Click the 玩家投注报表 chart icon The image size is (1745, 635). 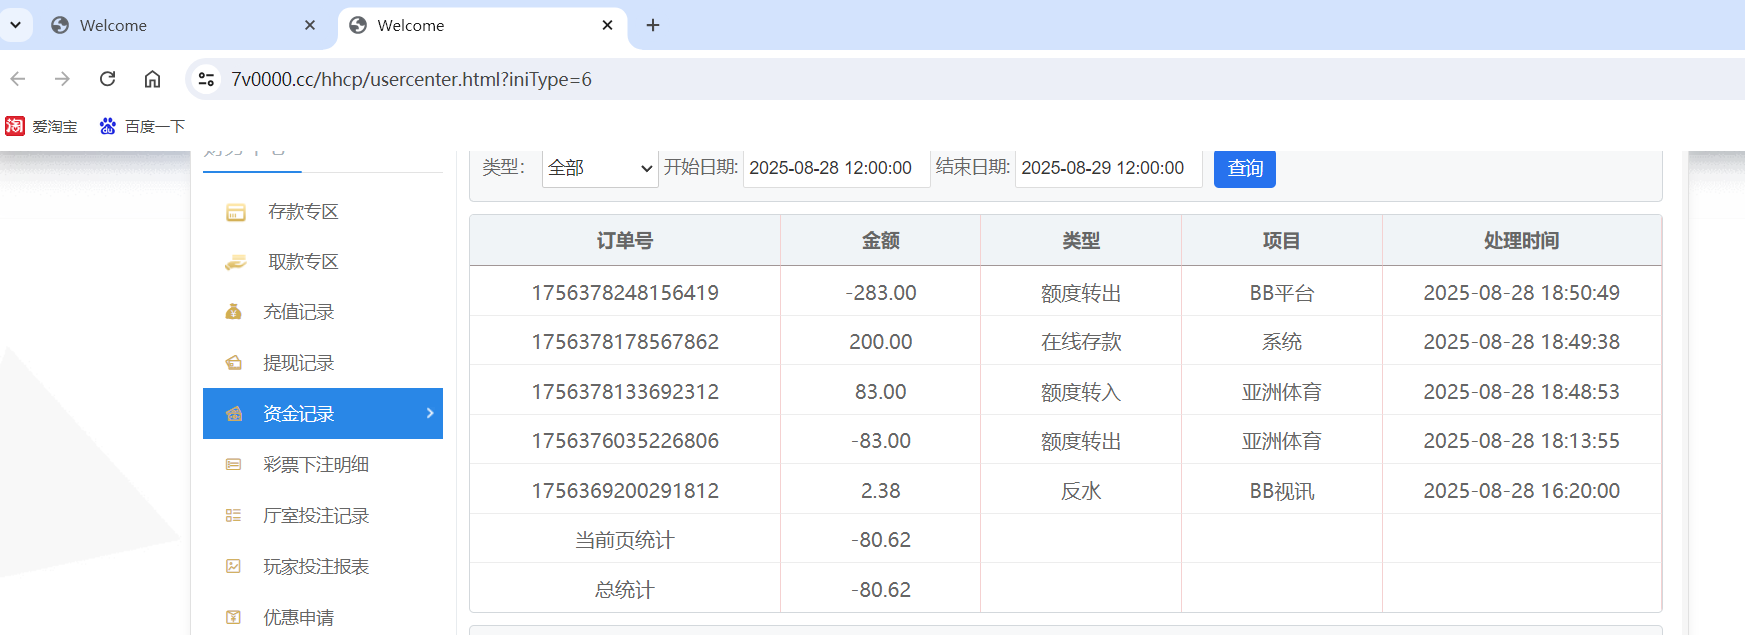[234, 567]
